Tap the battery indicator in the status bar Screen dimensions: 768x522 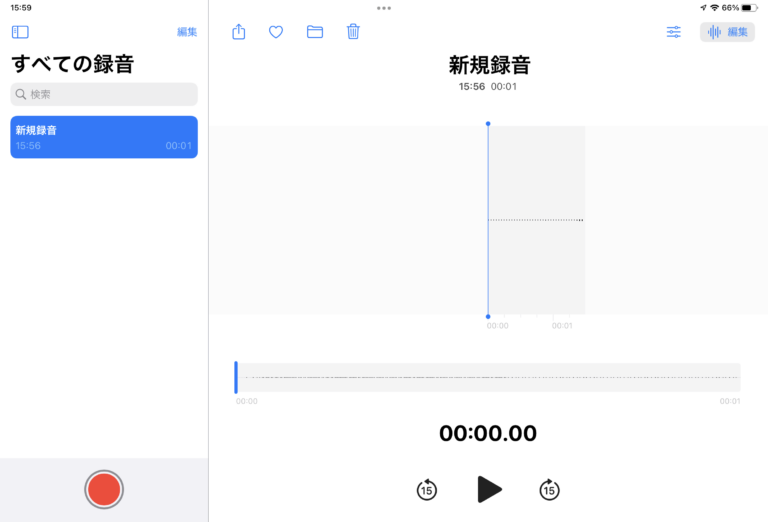coord(748,8)
